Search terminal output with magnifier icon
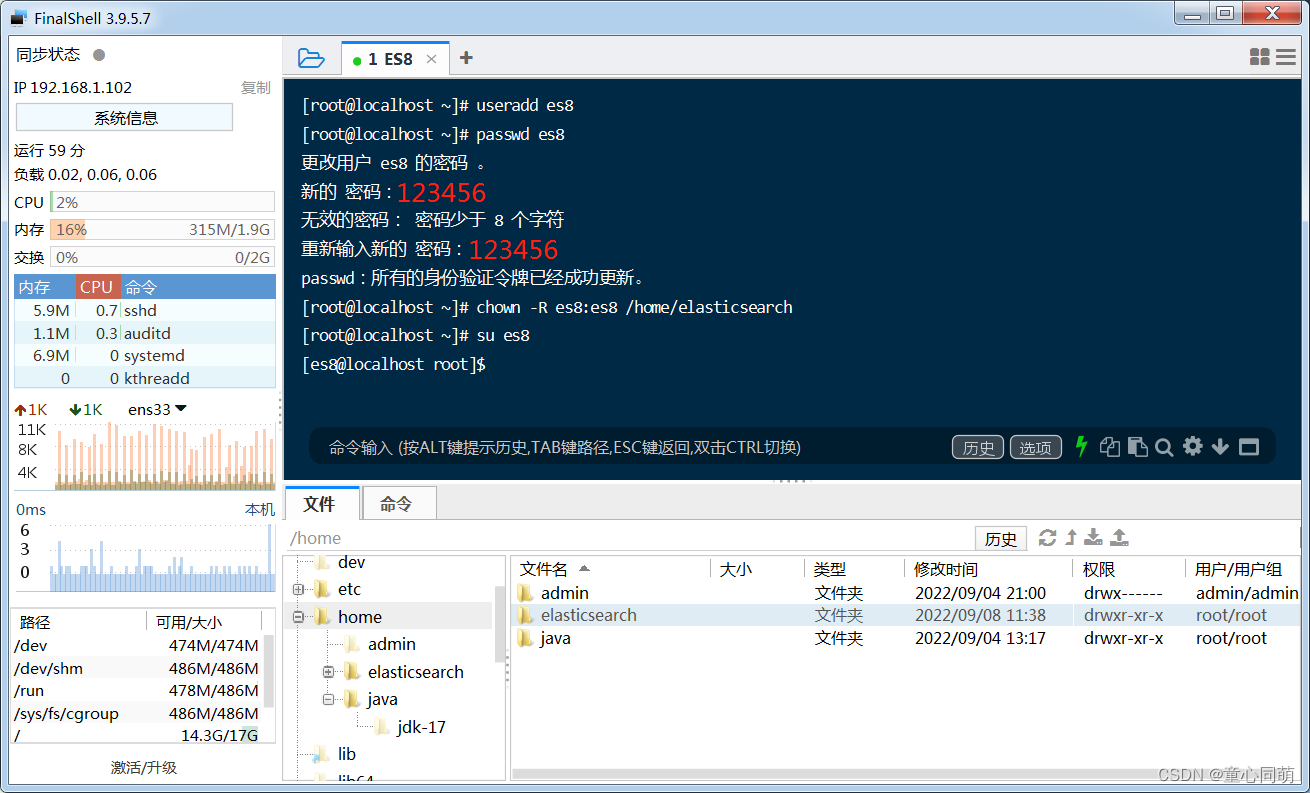This screenshot has height=793, width=1310. 1164,447
